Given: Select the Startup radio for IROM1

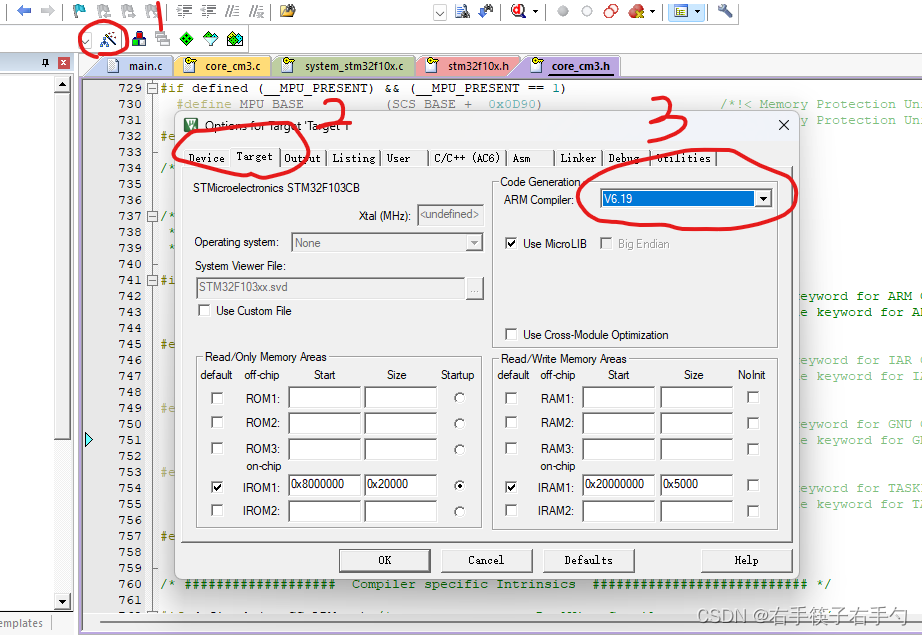Looking at the screenshot, I should click(458, 486).
